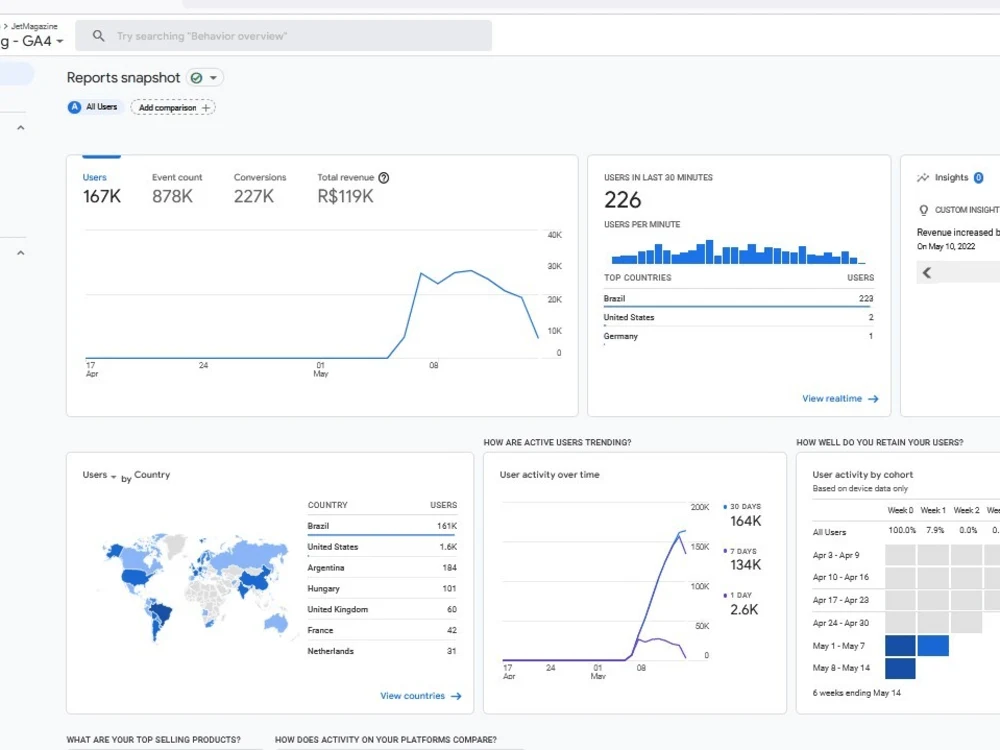Click the 7 DAYS 134K legend entry

[742, 559]
